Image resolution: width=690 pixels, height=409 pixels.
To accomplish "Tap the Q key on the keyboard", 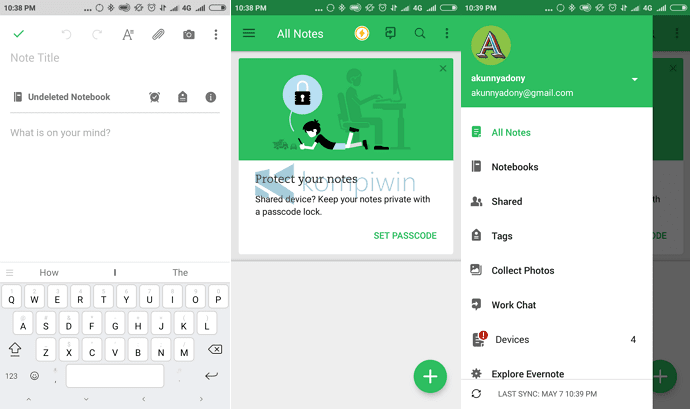I will coord(11,296).
